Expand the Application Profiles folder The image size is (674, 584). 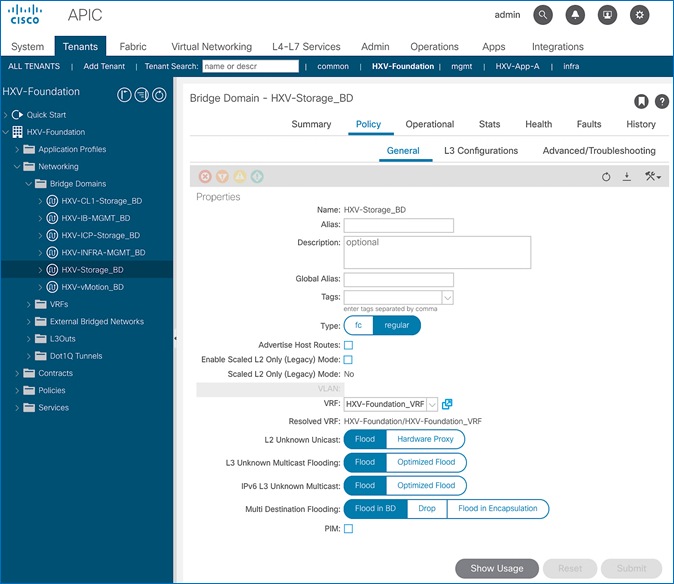pyautogui.click(x=17, y=149)
